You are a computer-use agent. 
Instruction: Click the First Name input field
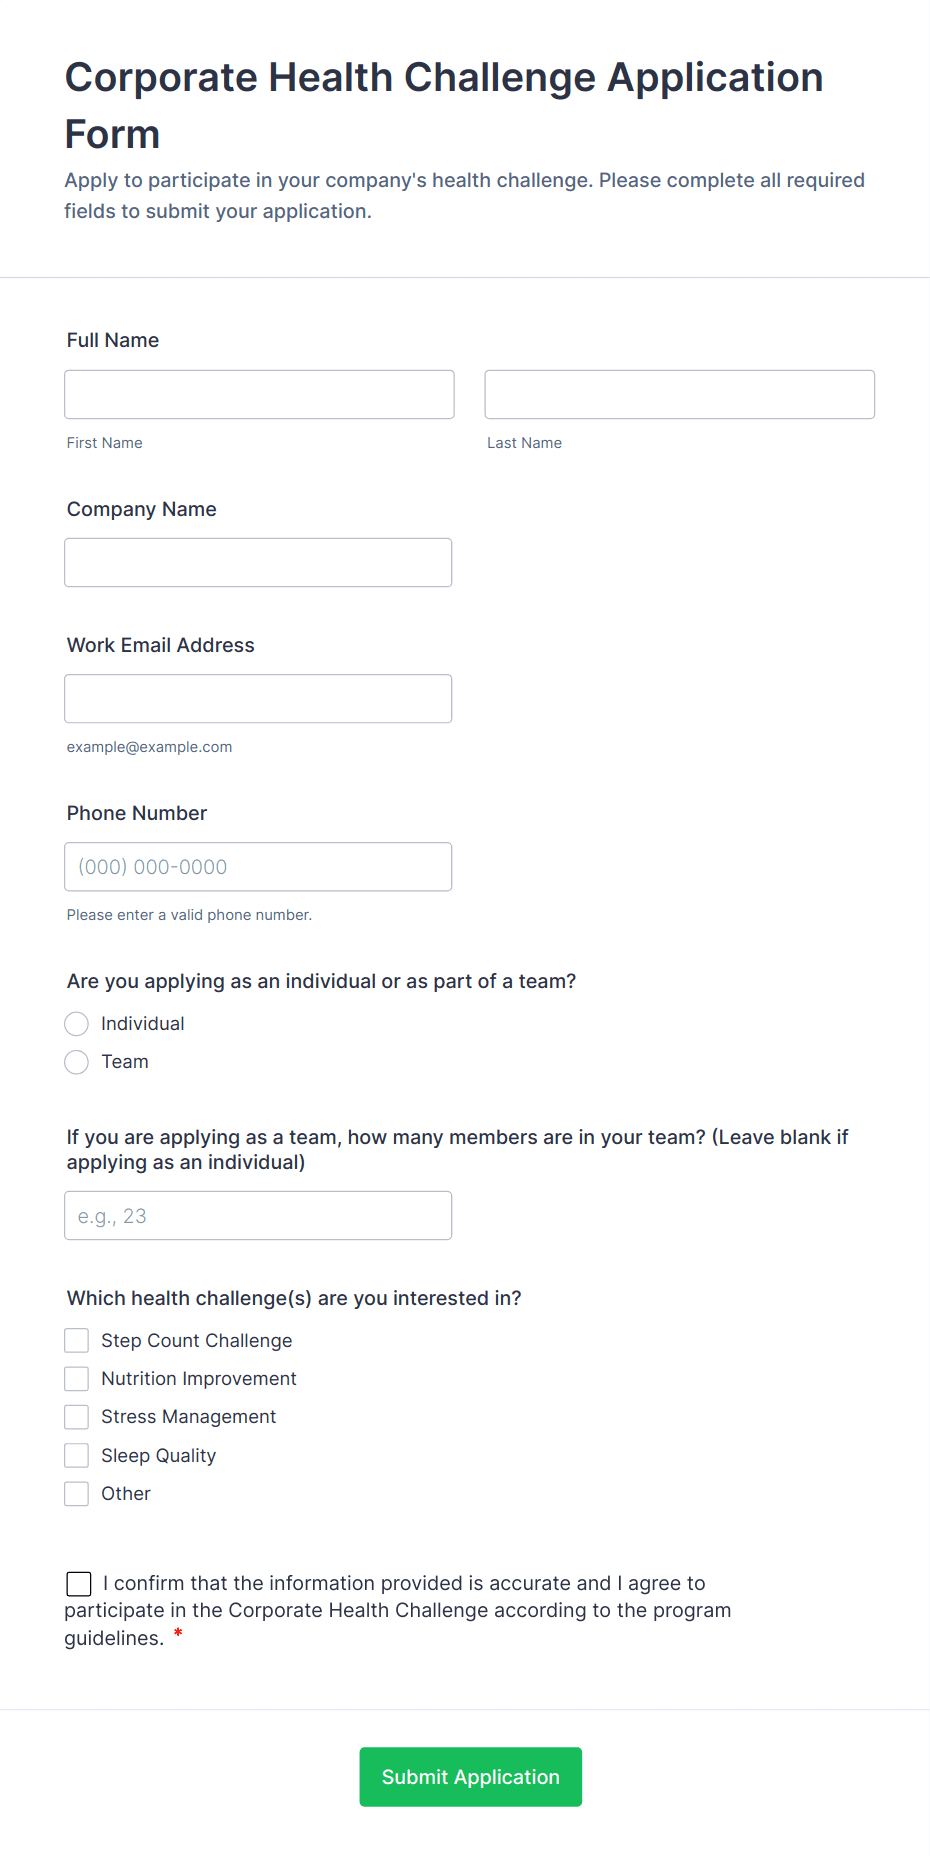tap(259, 394)
